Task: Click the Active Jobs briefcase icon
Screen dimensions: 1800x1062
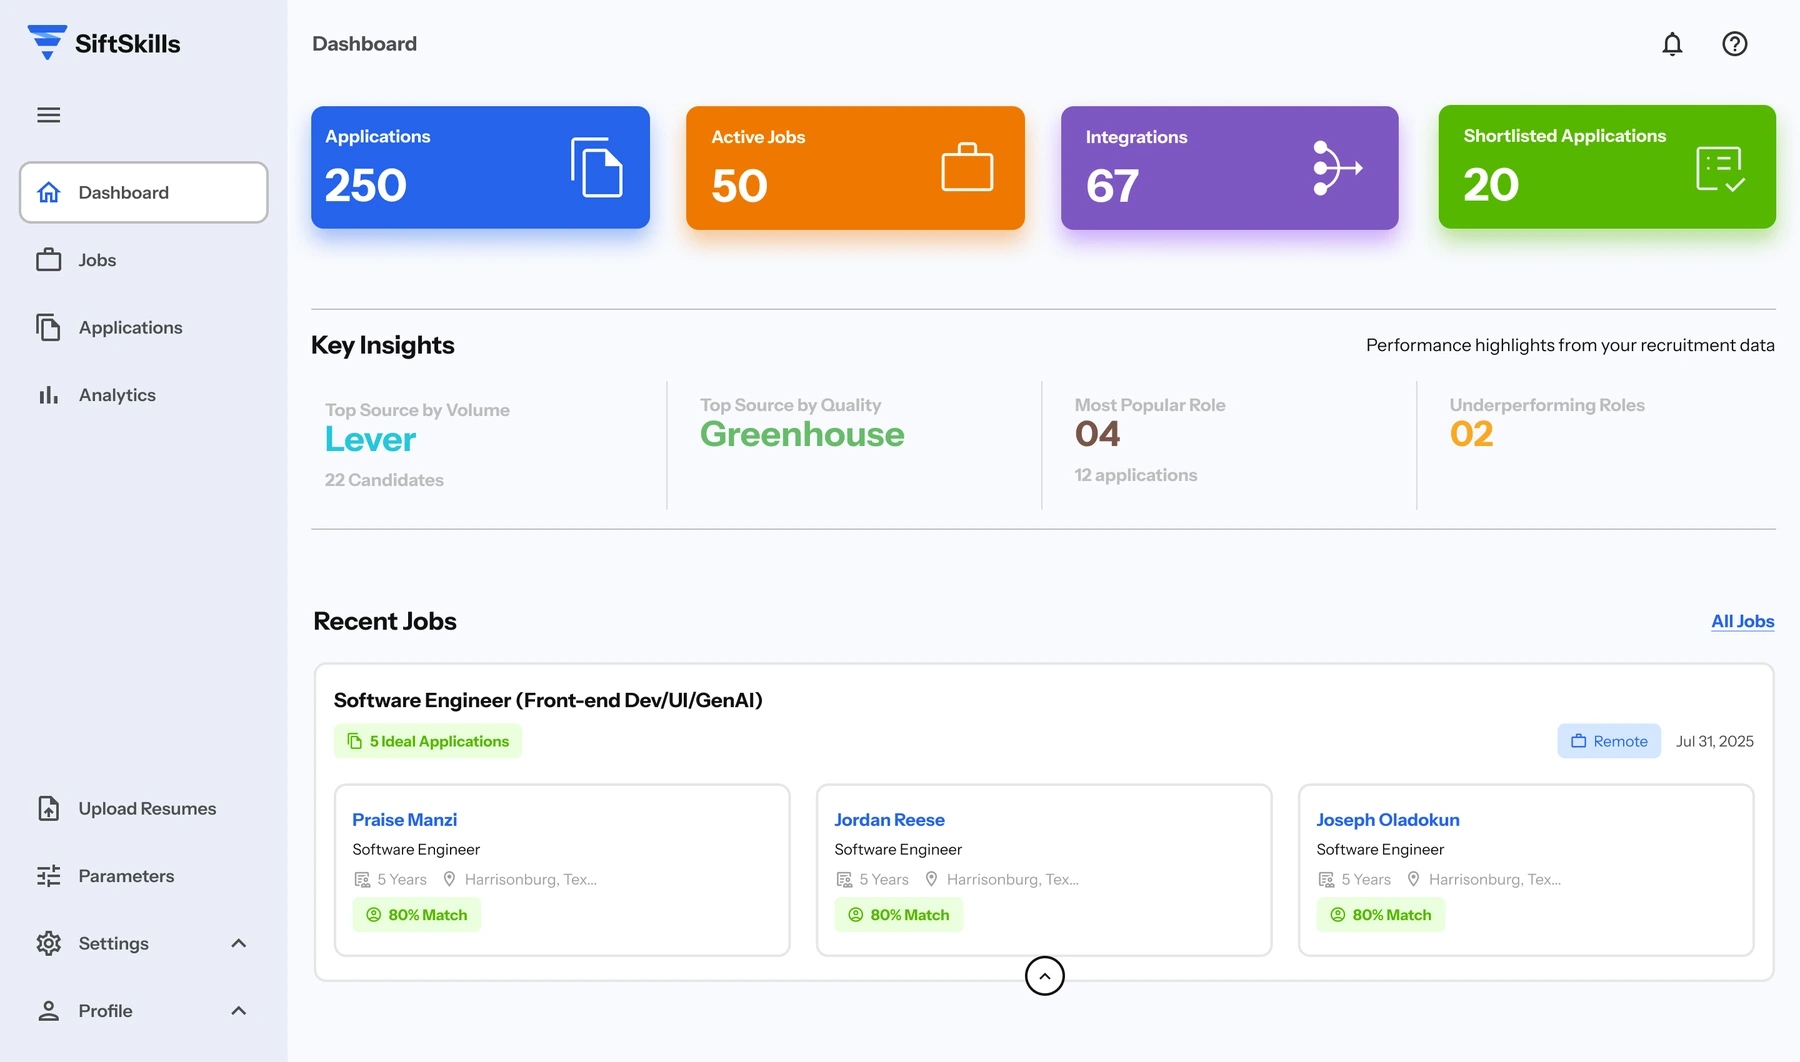Action: (x=967, y=167)
